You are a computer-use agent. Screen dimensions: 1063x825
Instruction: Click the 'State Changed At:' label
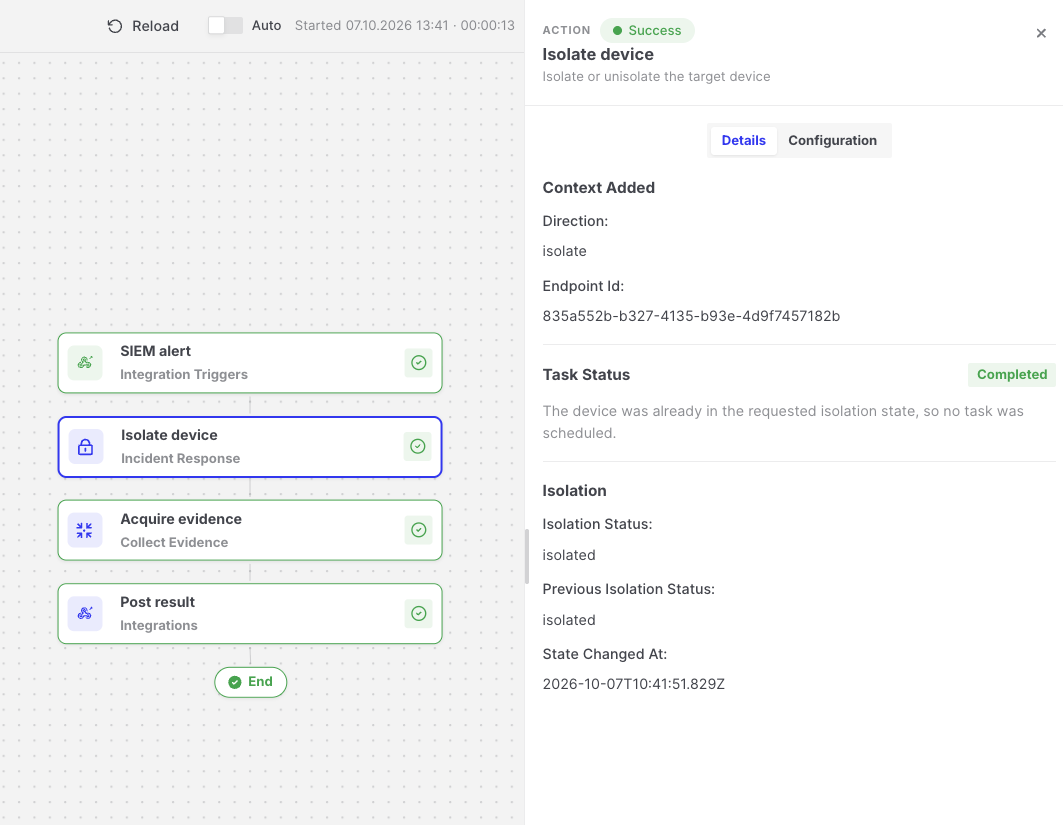coord(605,654)
